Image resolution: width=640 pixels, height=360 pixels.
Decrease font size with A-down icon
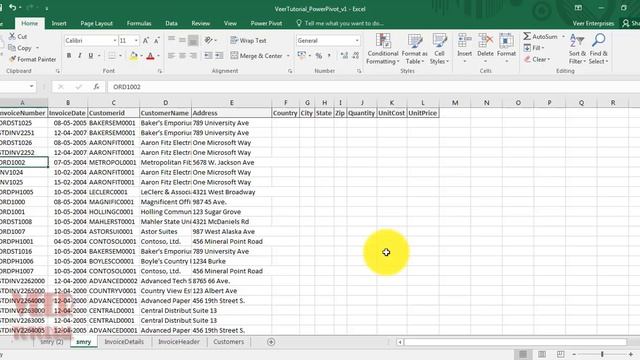[x=156, y=40]
